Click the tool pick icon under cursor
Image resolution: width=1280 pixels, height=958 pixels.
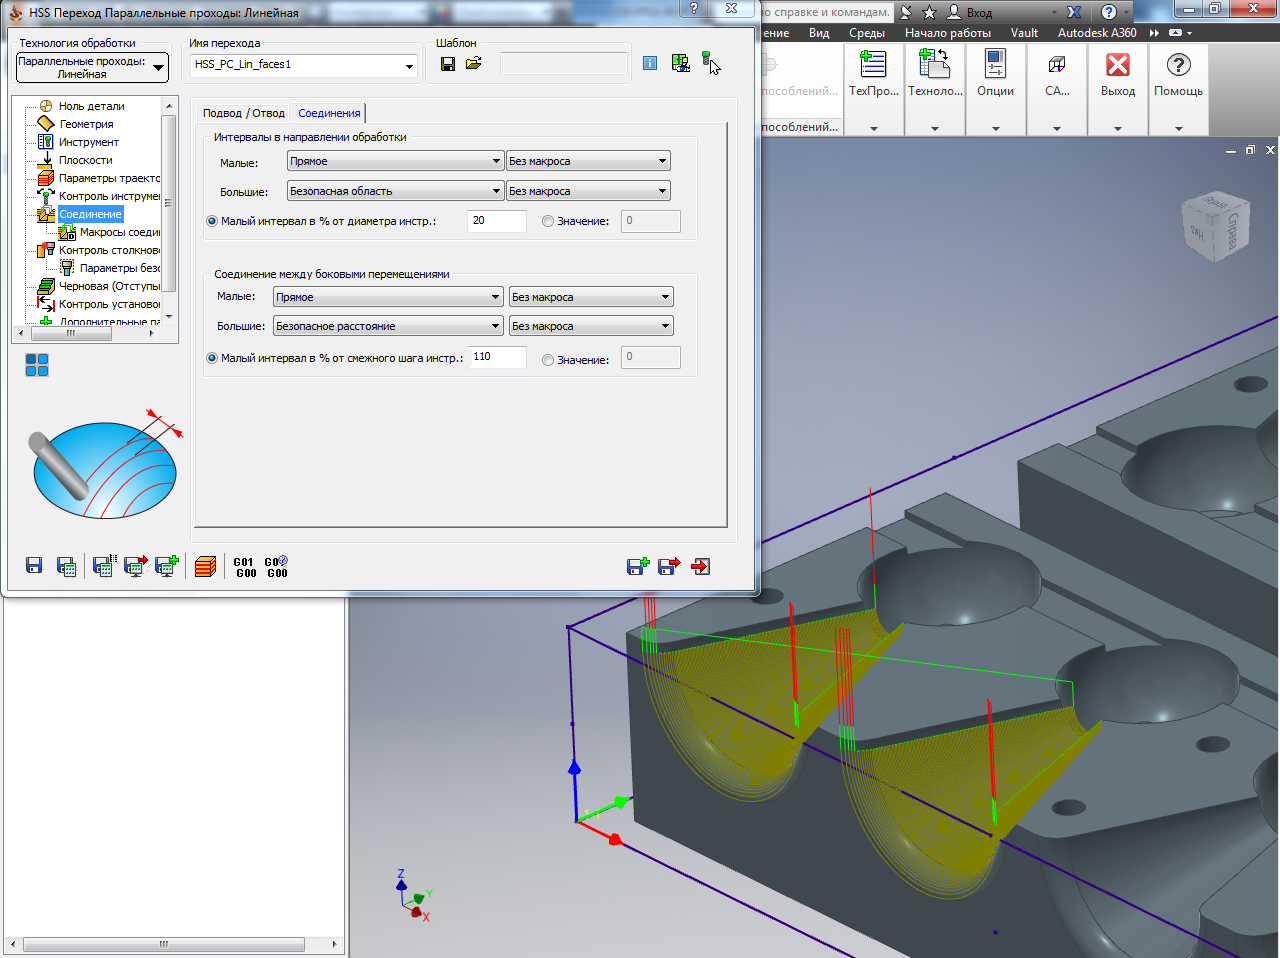pos(709,62)
